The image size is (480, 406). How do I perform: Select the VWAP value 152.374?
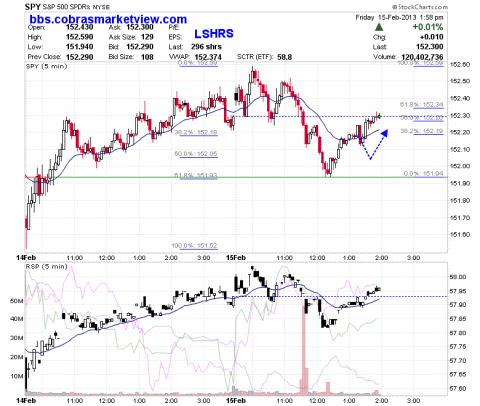click(208, 57)
